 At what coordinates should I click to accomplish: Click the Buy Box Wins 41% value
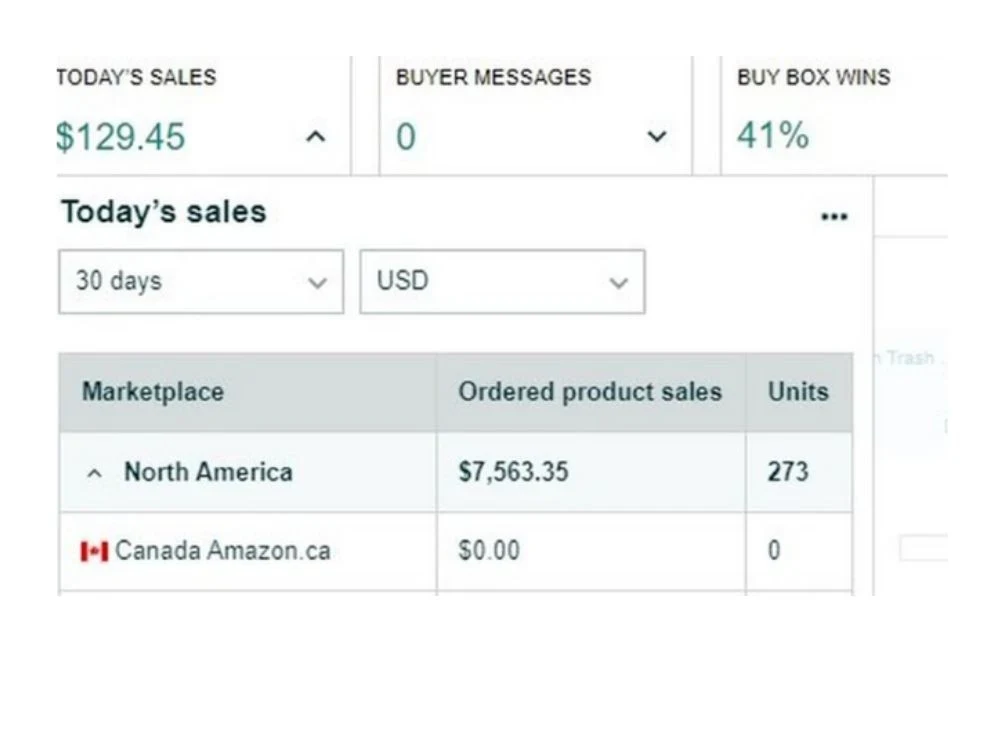[x=773, y=135]
